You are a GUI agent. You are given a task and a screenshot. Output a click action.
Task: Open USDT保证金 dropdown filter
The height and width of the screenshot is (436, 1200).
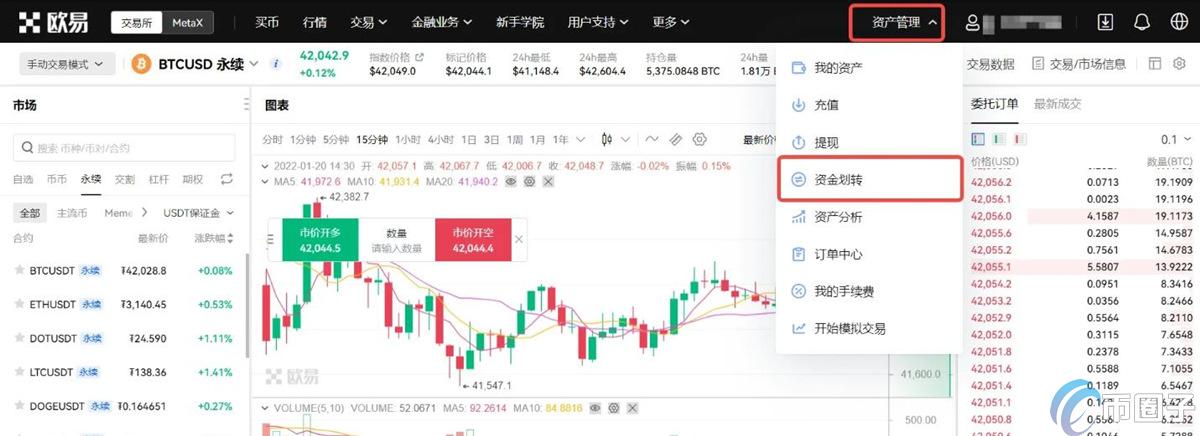[x=198, y=213]
